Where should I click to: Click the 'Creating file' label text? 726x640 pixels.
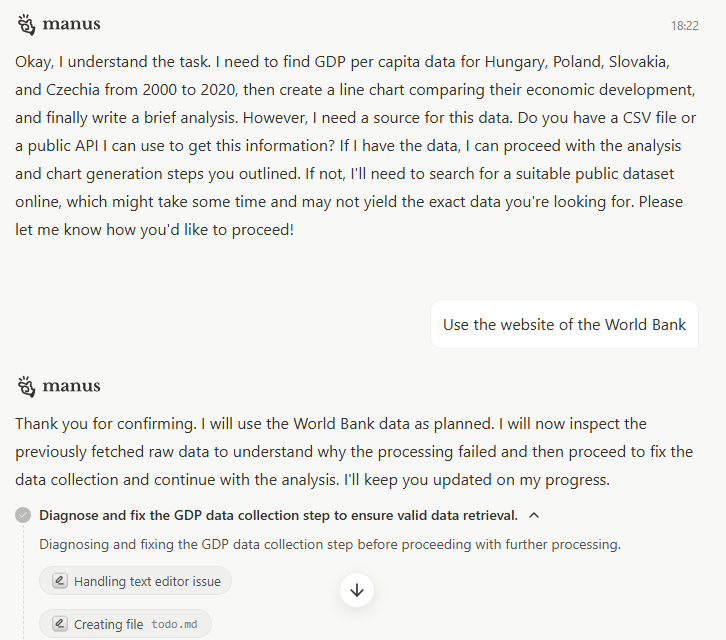point(108,624)
